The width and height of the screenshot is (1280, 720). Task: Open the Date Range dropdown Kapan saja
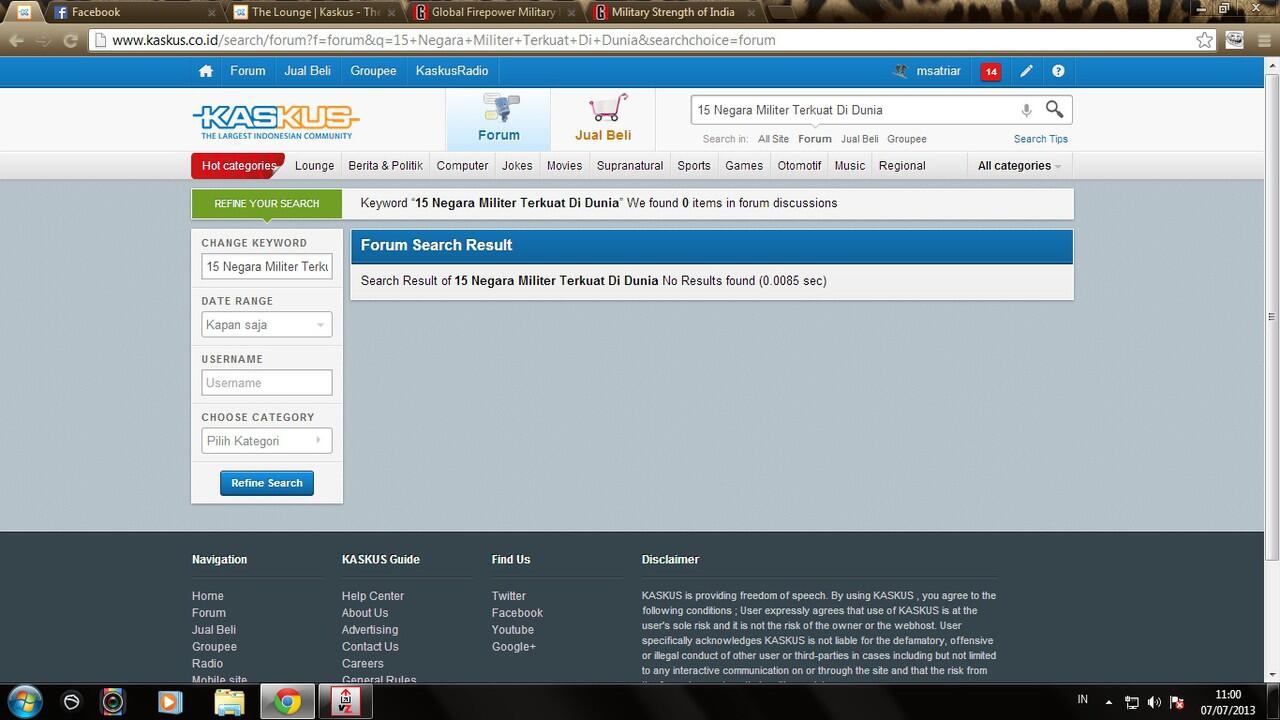point(267,325)
